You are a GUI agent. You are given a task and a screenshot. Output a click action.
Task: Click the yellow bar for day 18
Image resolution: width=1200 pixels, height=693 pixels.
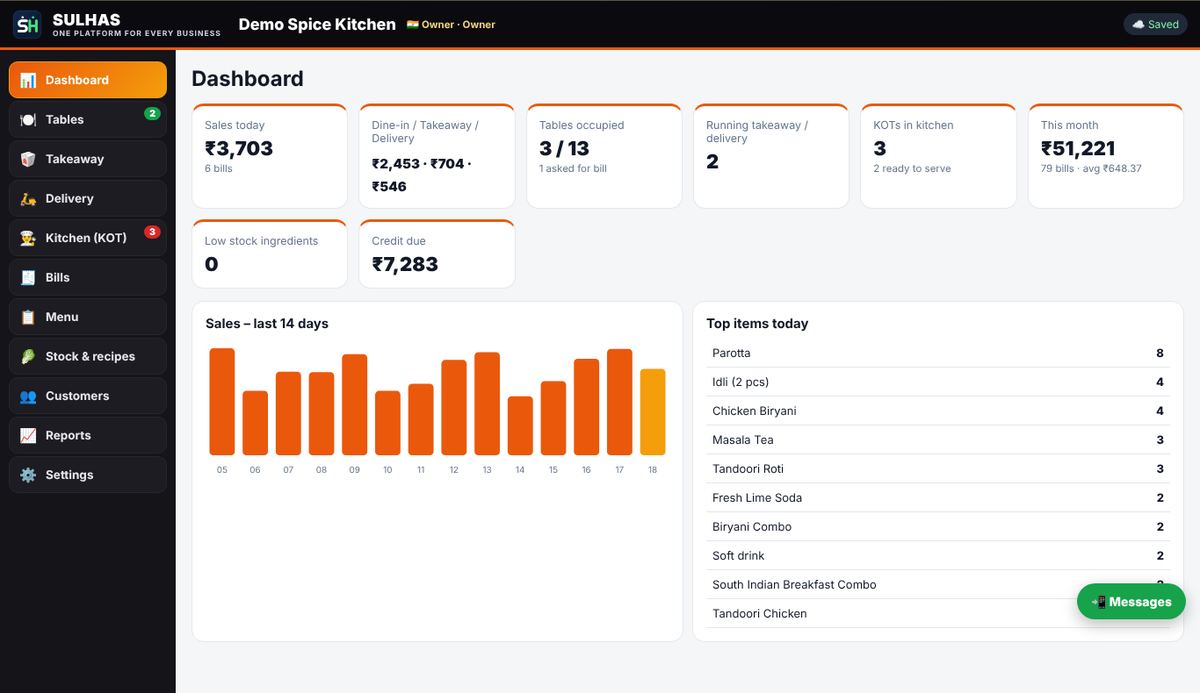tap(652, 412)
